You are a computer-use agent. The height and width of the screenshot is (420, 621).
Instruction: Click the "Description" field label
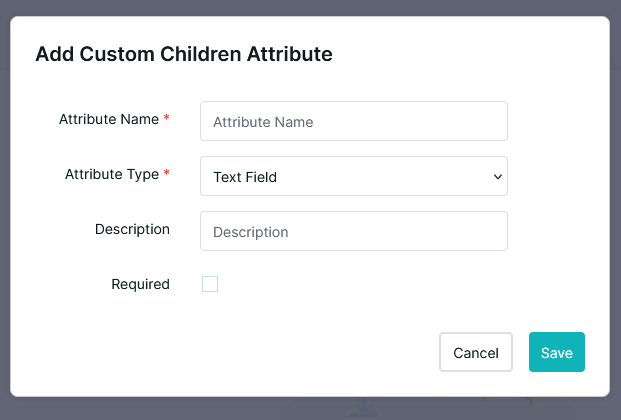(x=132, y=229)
